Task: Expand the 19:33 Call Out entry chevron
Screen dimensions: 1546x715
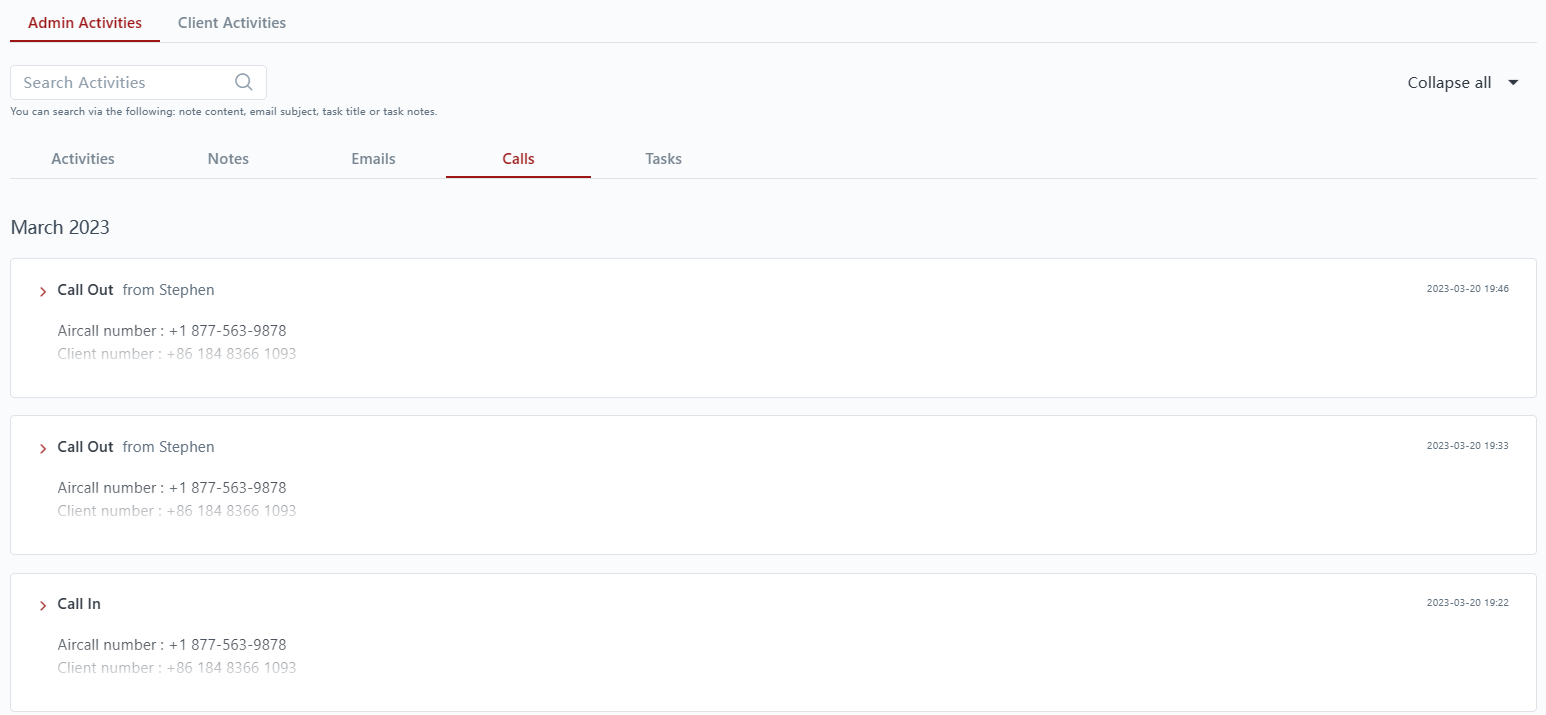Action: click(x=43, y=448)
